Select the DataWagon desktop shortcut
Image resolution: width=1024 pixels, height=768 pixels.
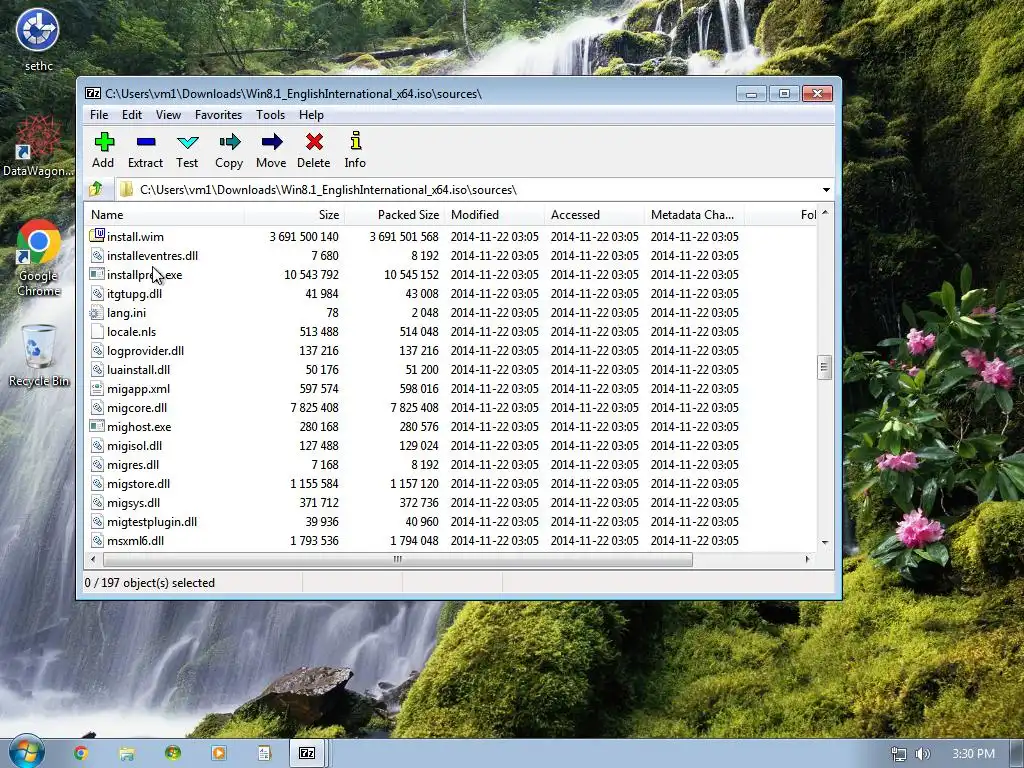(x=38, y=146)
